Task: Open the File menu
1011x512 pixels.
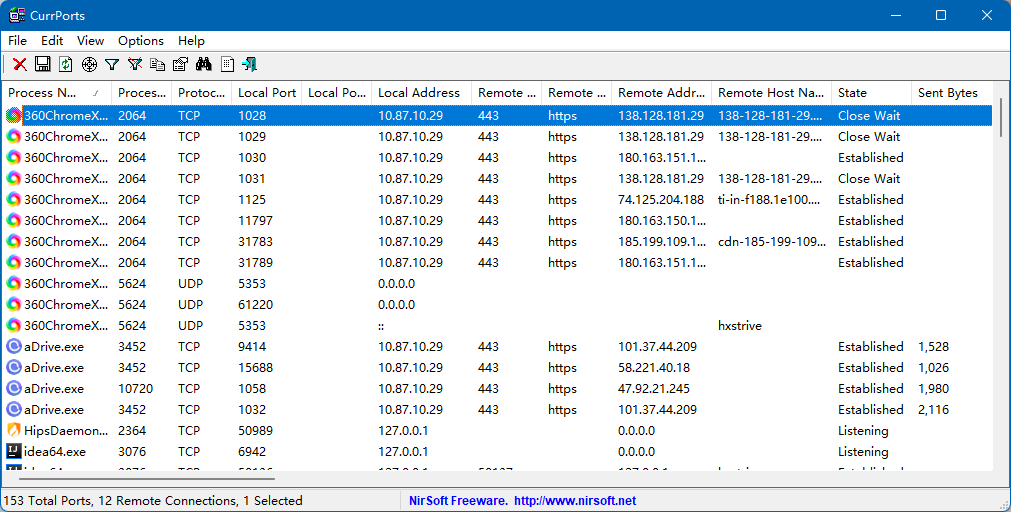Action: 17,41
